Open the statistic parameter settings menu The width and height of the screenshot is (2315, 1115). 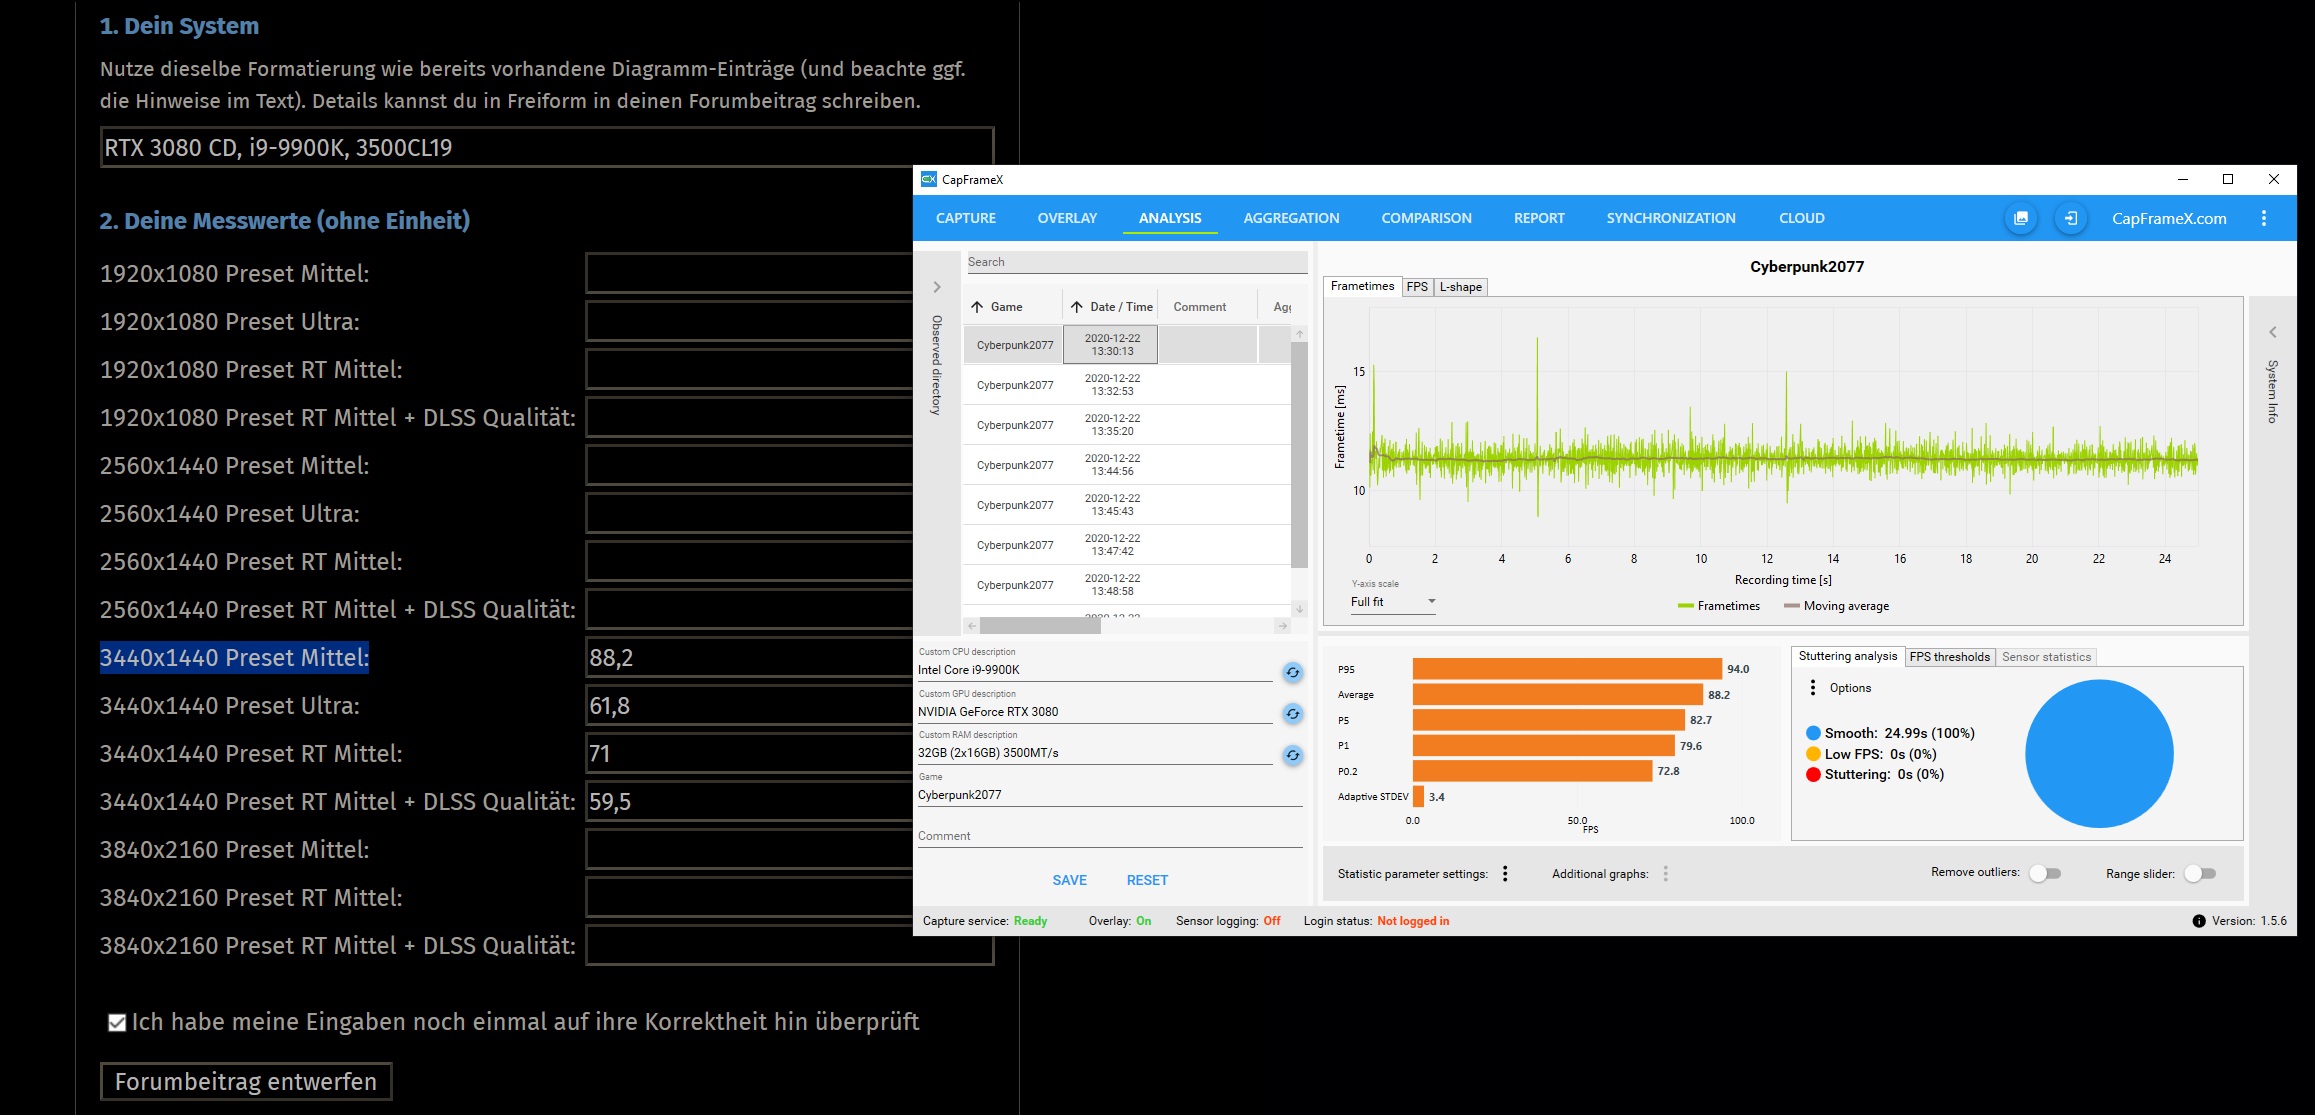(1505, 874)
